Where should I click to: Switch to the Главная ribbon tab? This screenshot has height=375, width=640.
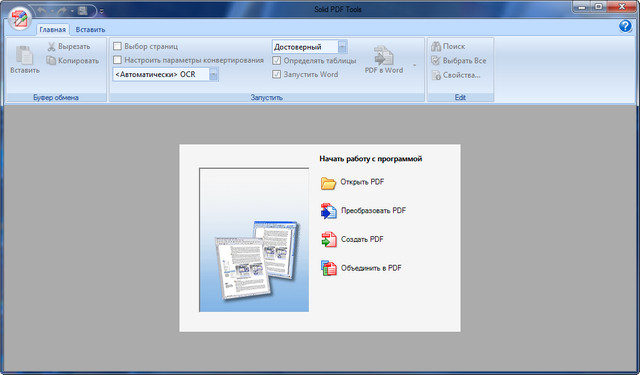tap(53, 29)
